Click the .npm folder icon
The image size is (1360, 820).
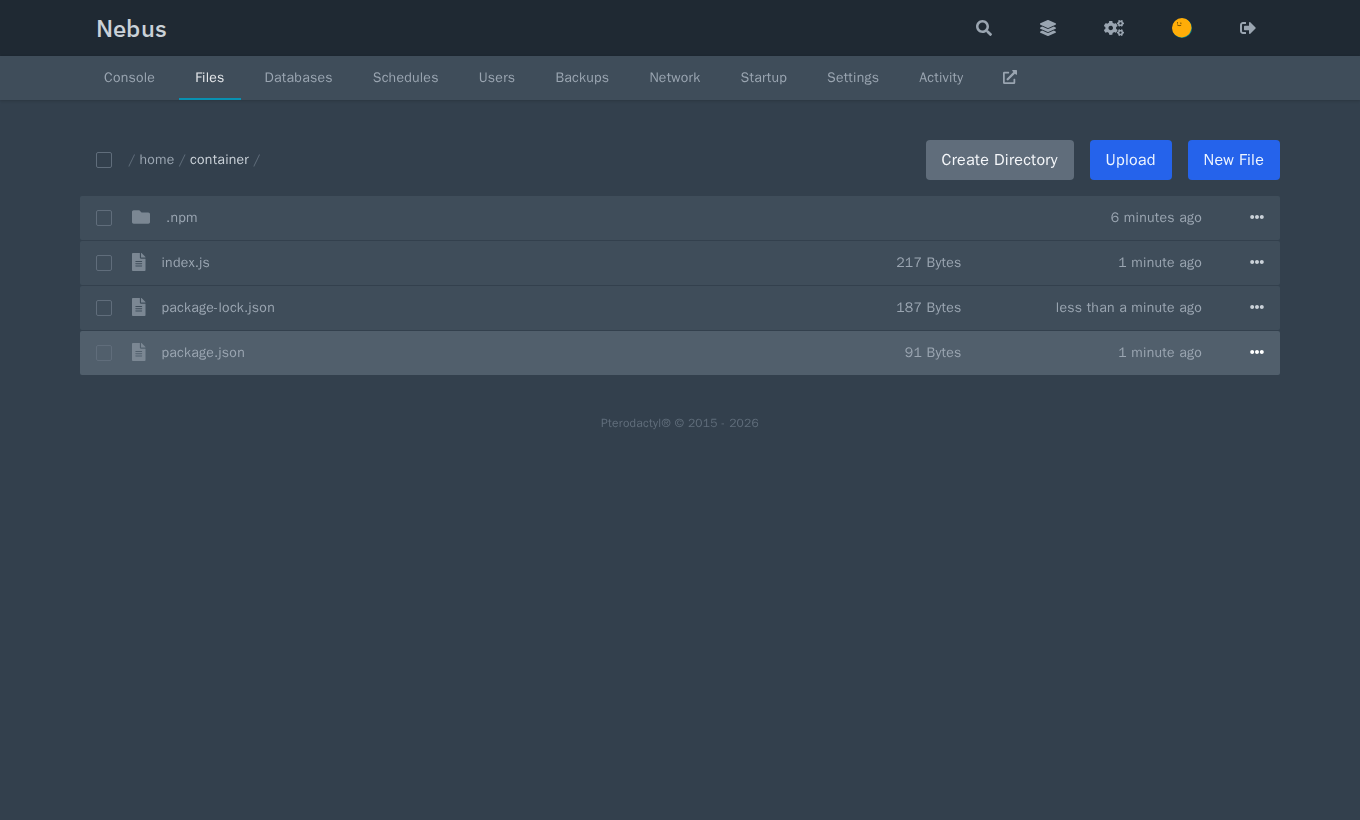click(141, 217)
